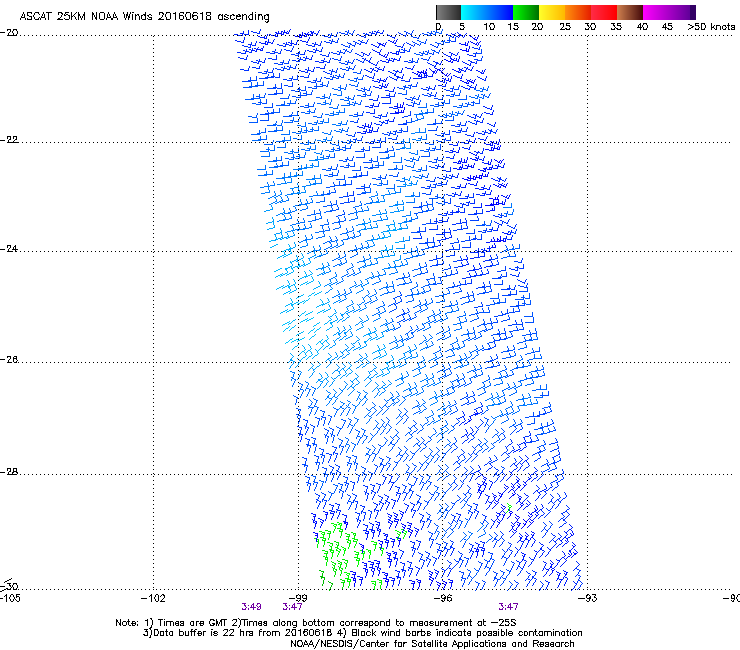Click the '-99' longitude axis label
The height and width of the screenshot is (650, 740).
coord(298,599)
